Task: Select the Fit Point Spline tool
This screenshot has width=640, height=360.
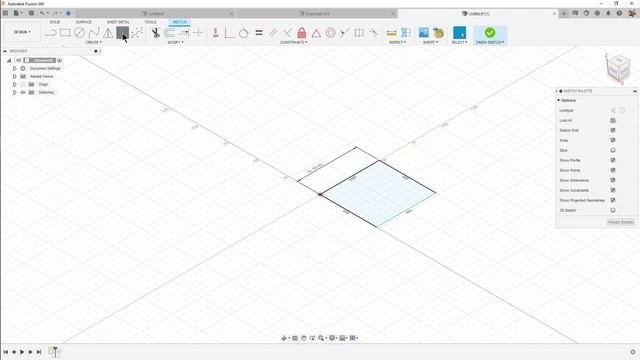Action: tap(137, 33)
